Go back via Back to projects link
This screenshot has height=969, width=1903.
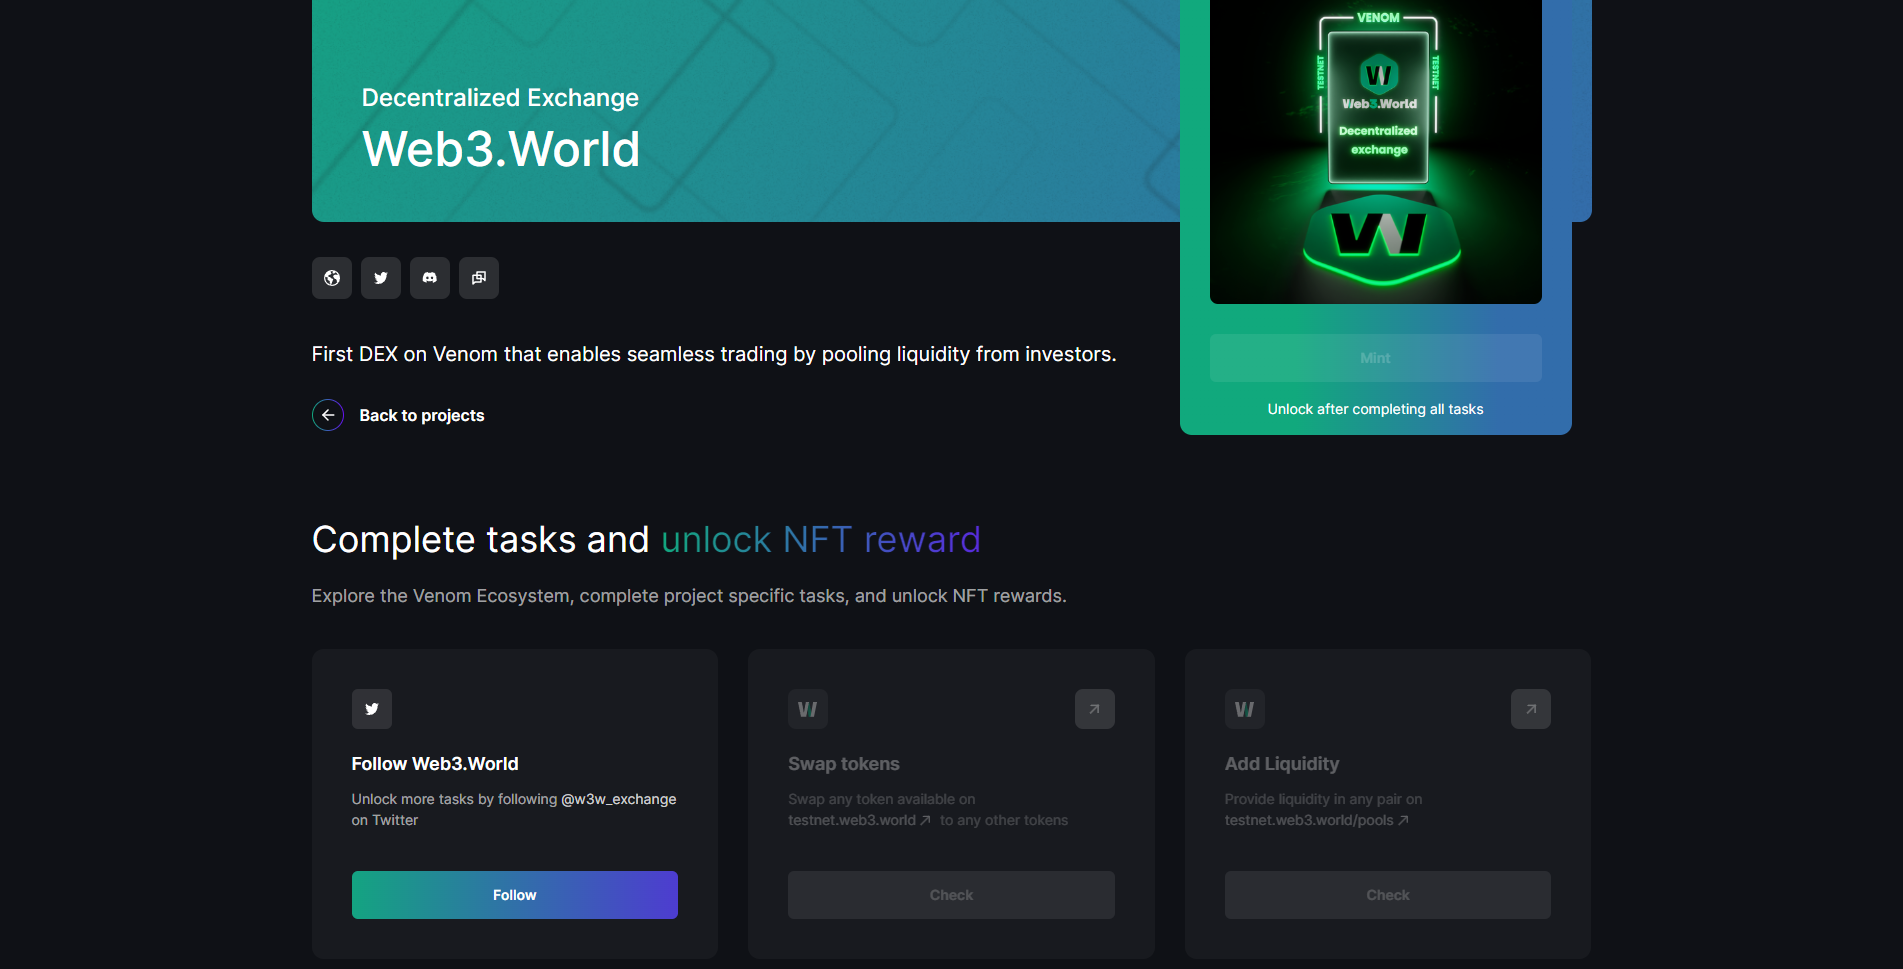[421, 415]
